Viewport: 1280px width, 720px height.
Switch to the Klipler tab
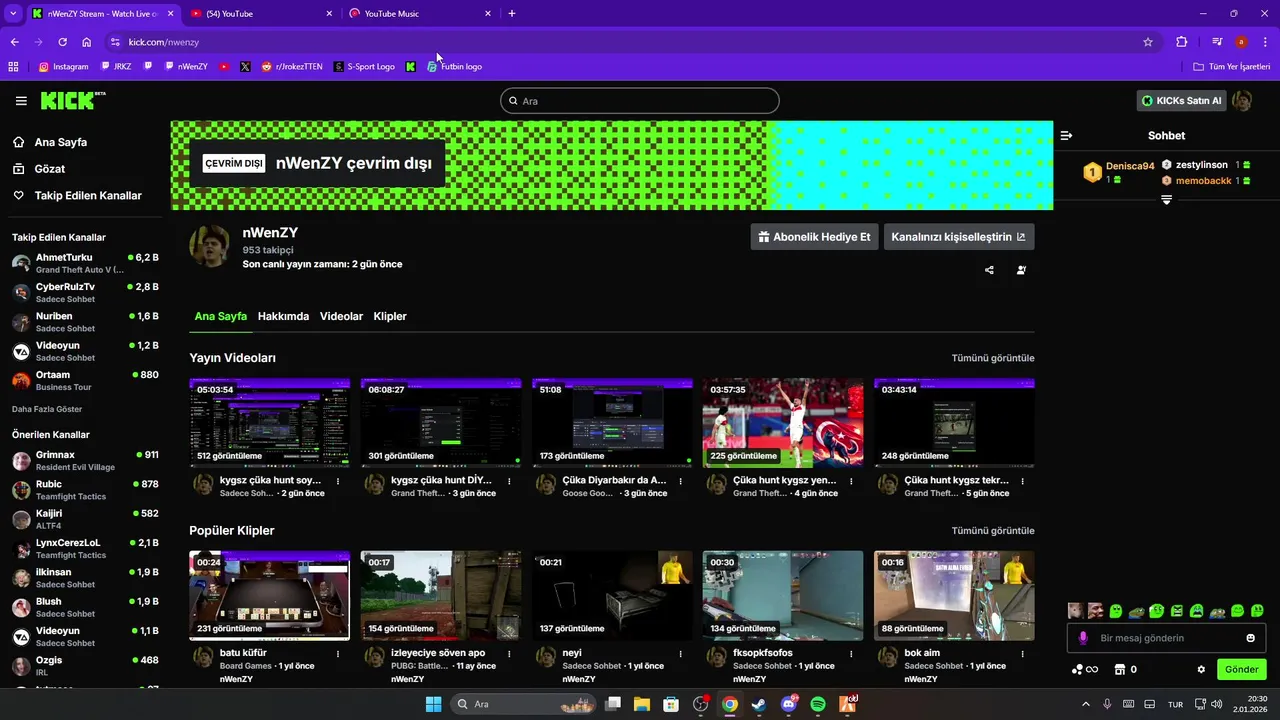390,316
